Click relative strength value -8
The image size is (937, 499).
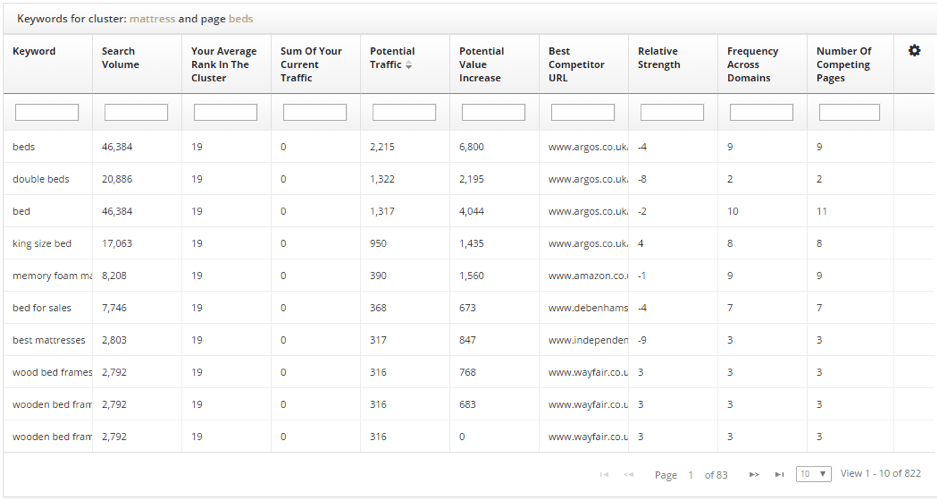(x=642, y=179)
